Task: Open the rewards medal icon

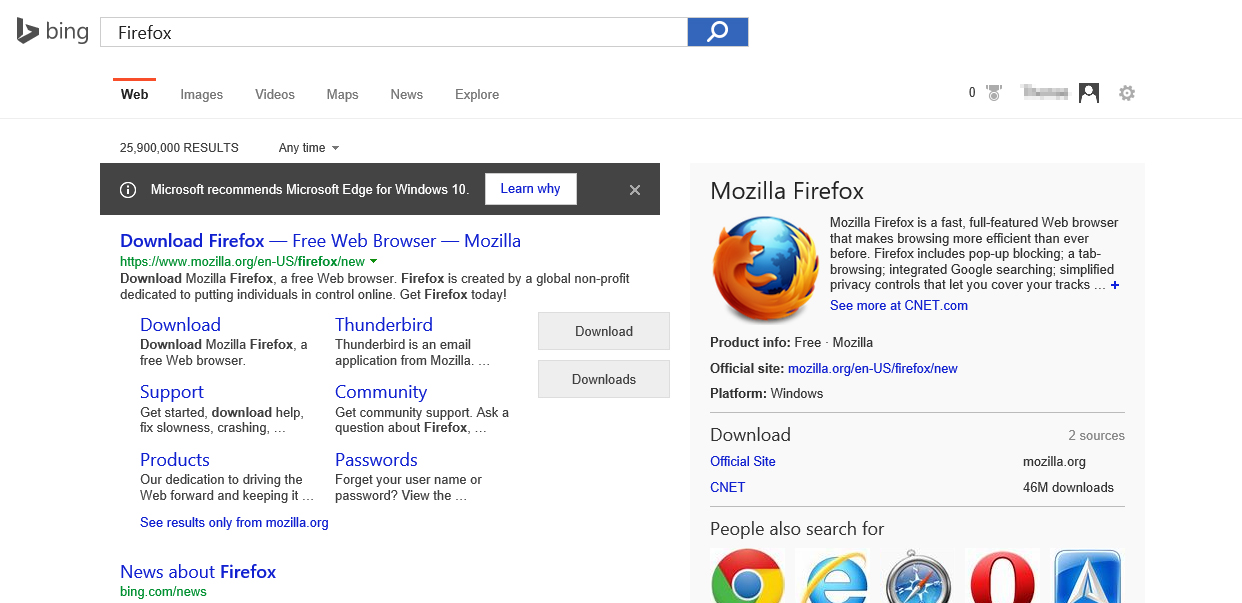Action: (993, 93)
